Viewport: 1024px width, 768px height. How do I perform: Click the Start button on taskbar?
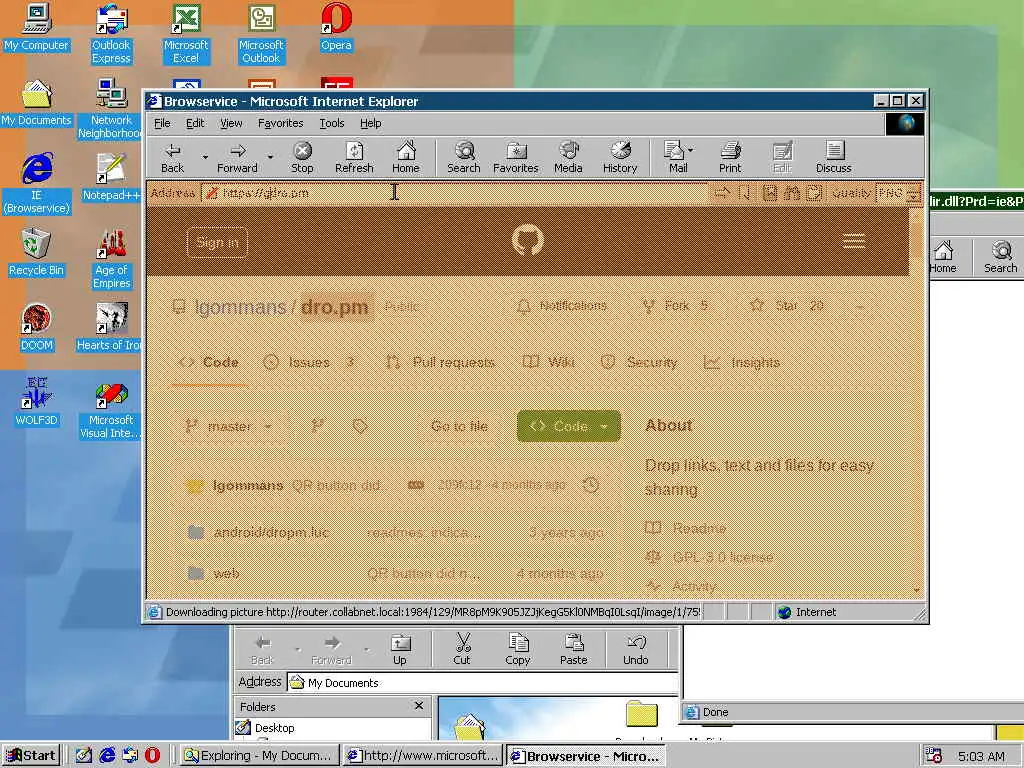point(32,756)
